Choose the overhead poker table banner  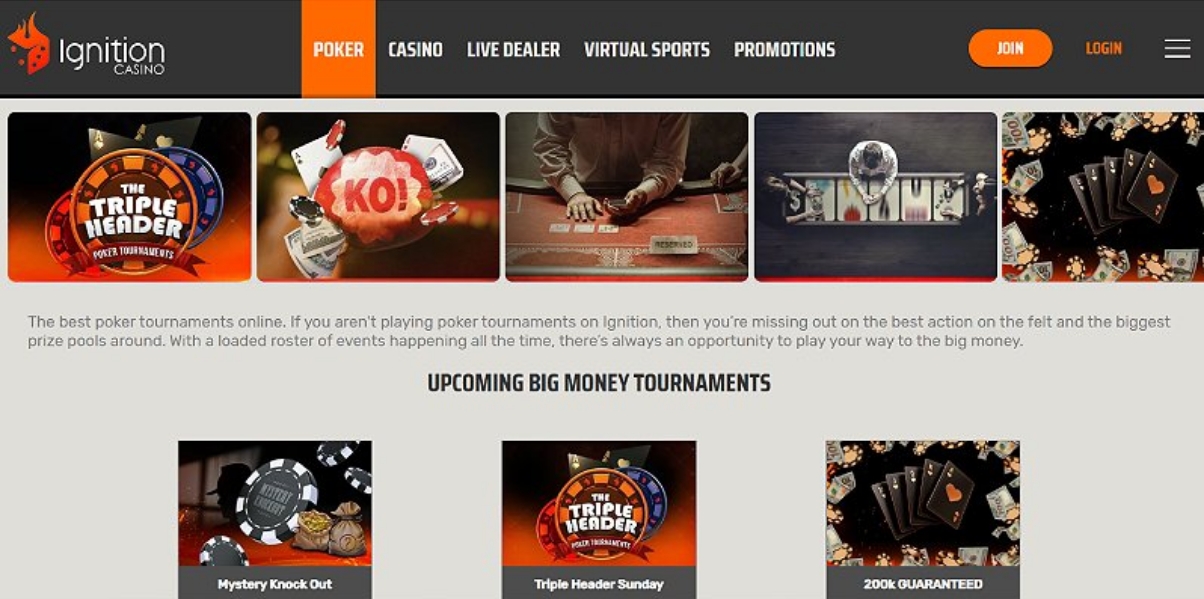pos(876,197)
